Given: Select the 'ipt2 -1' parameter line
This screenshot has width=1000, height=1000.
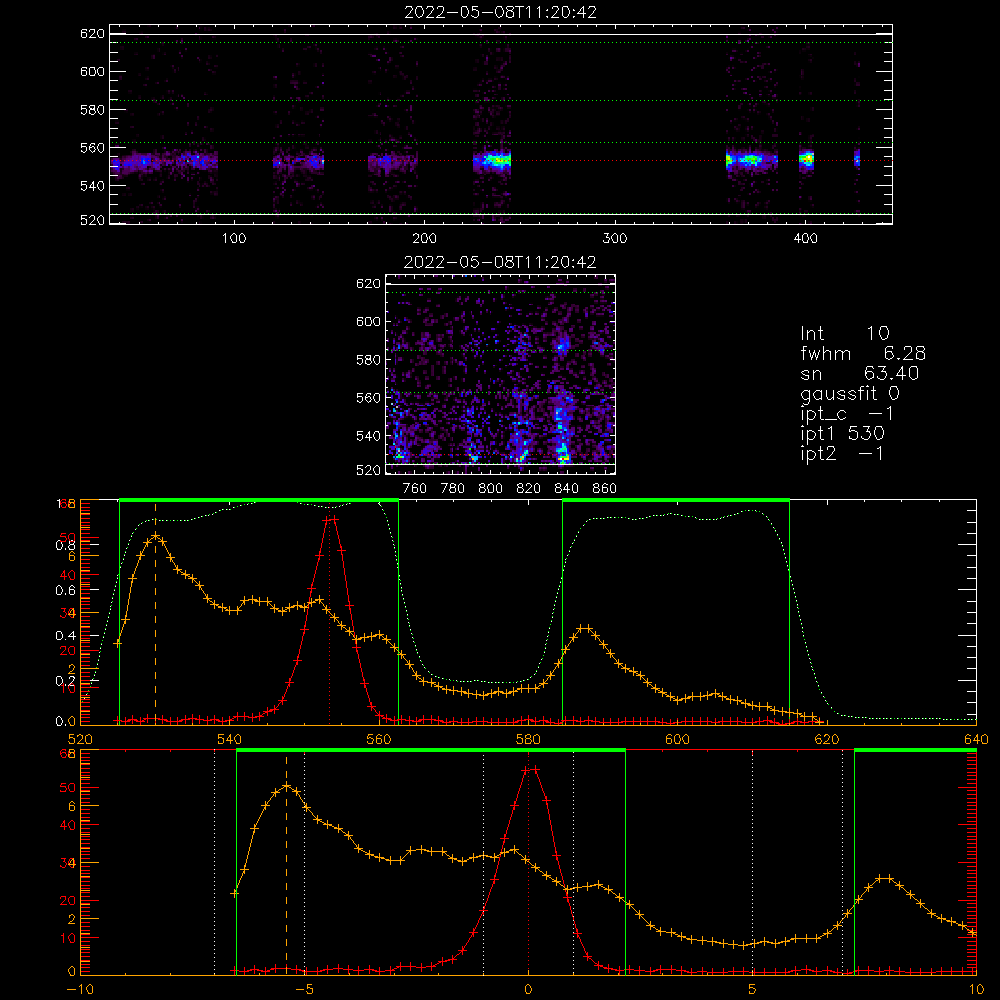Looking at the screenshot, I should [842, 453].
